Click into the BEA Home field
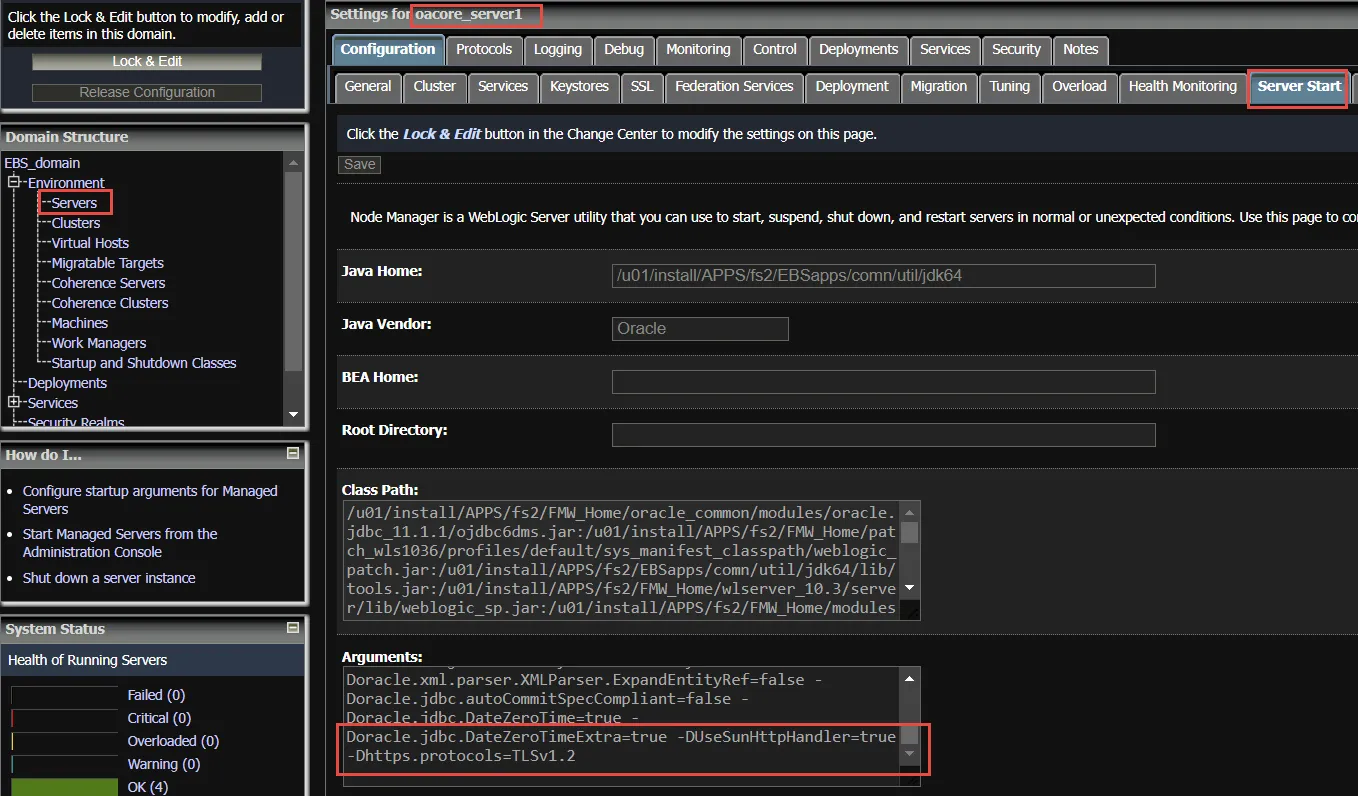1358x796 pixels. point(883,382)
